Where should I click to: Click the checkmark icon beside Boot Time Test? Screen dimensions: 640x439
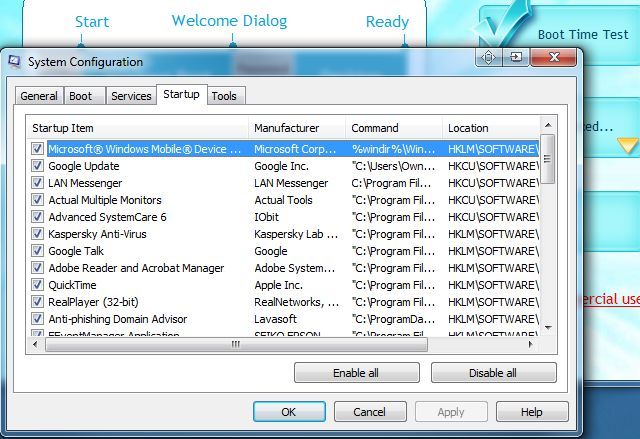[504, 24]
